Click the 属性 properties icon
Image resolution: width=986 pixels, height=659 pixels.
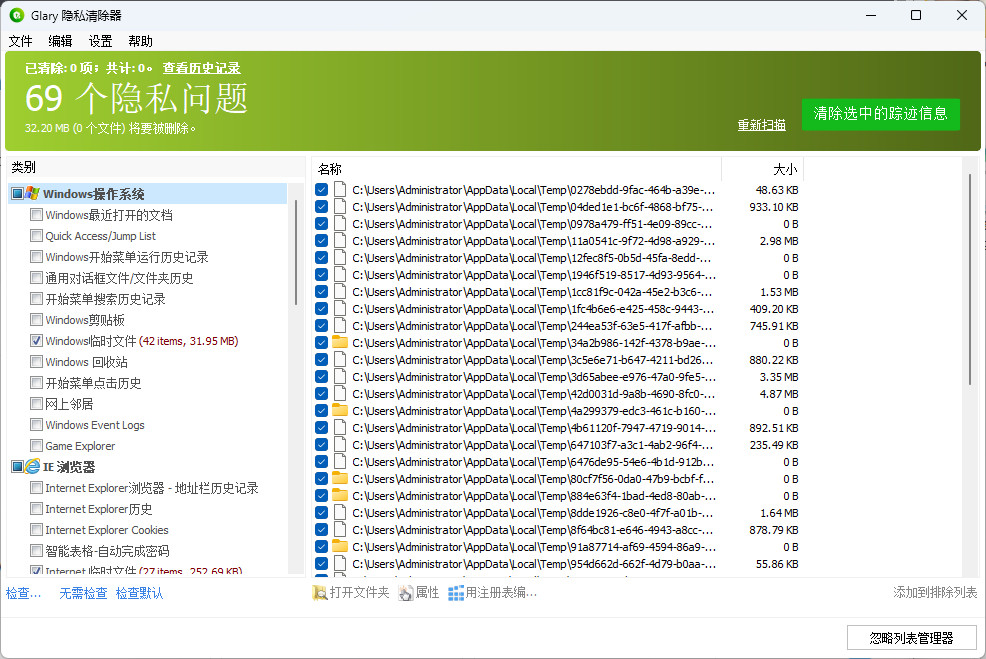(406, 592)
